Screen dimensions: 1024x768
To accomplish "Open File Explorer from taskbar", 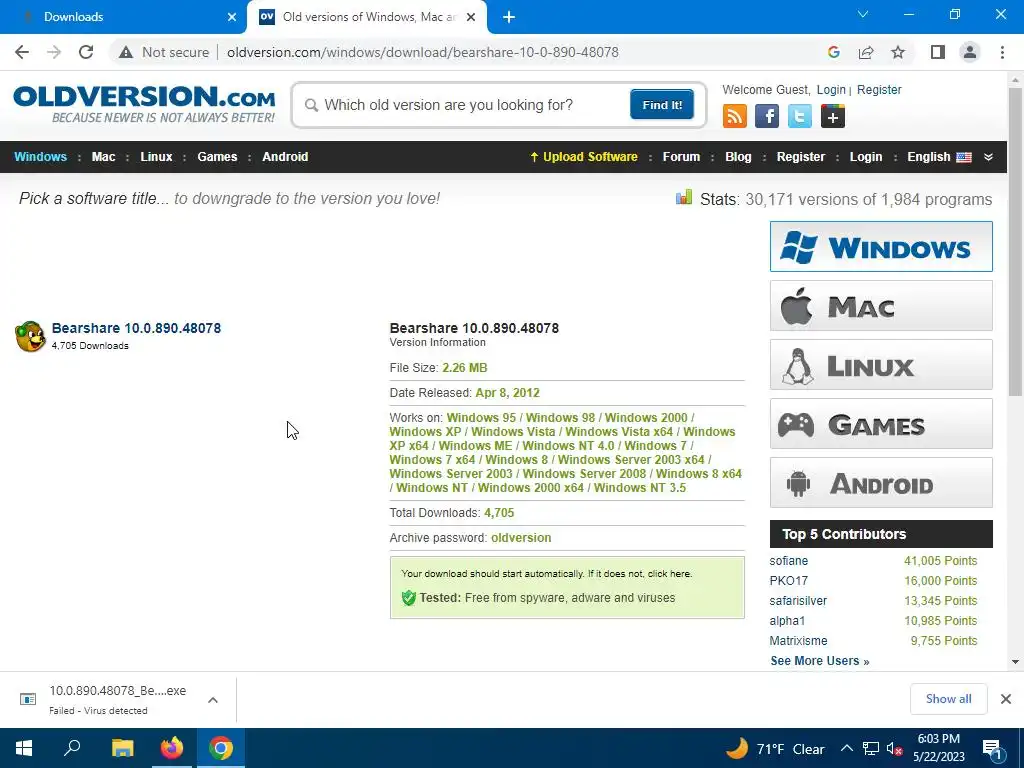I will tap(122, 748).
